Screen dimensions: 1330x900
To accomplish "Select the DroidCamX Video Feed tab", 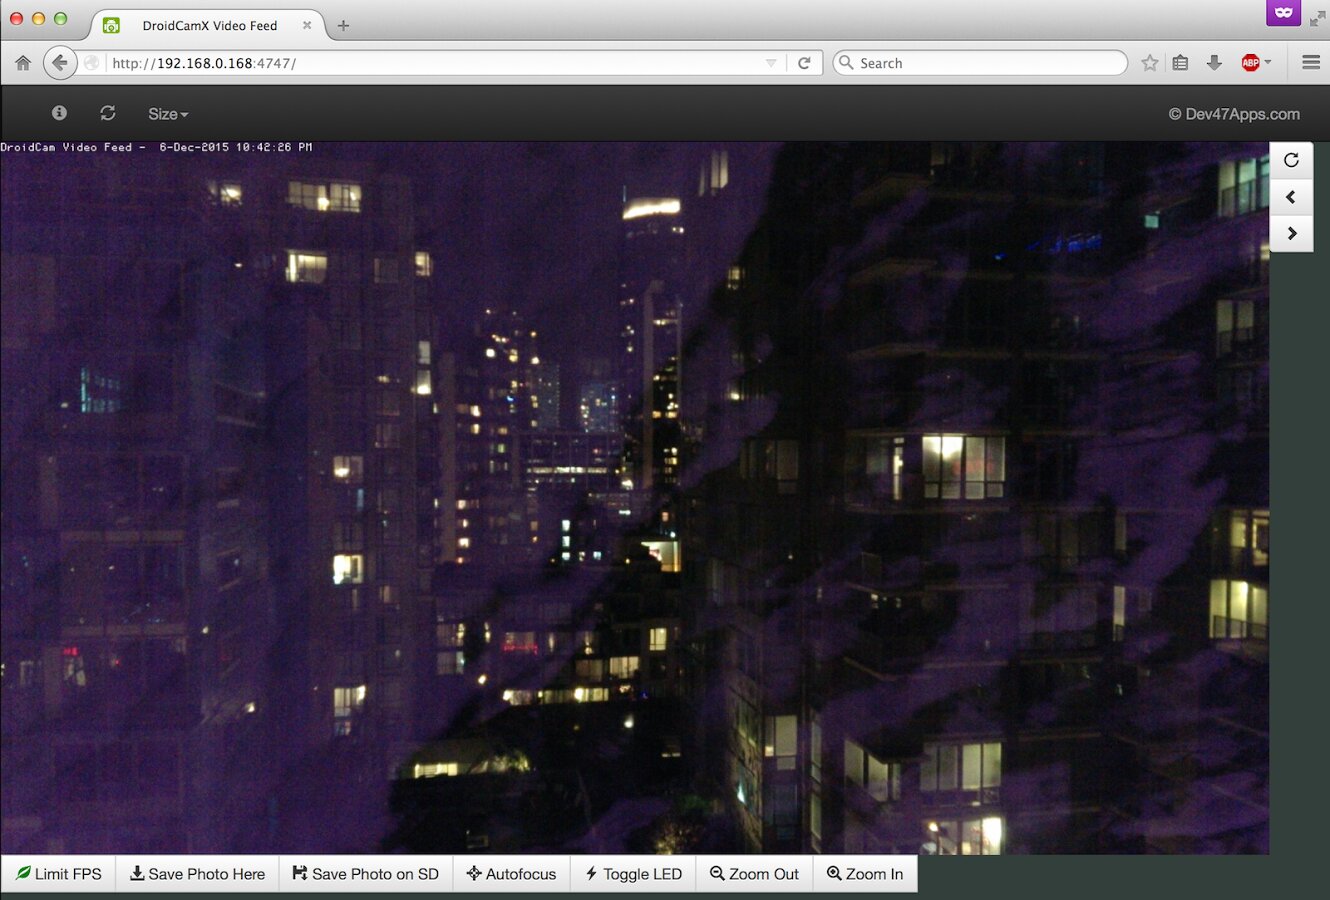I will click(x=208, y=25).
